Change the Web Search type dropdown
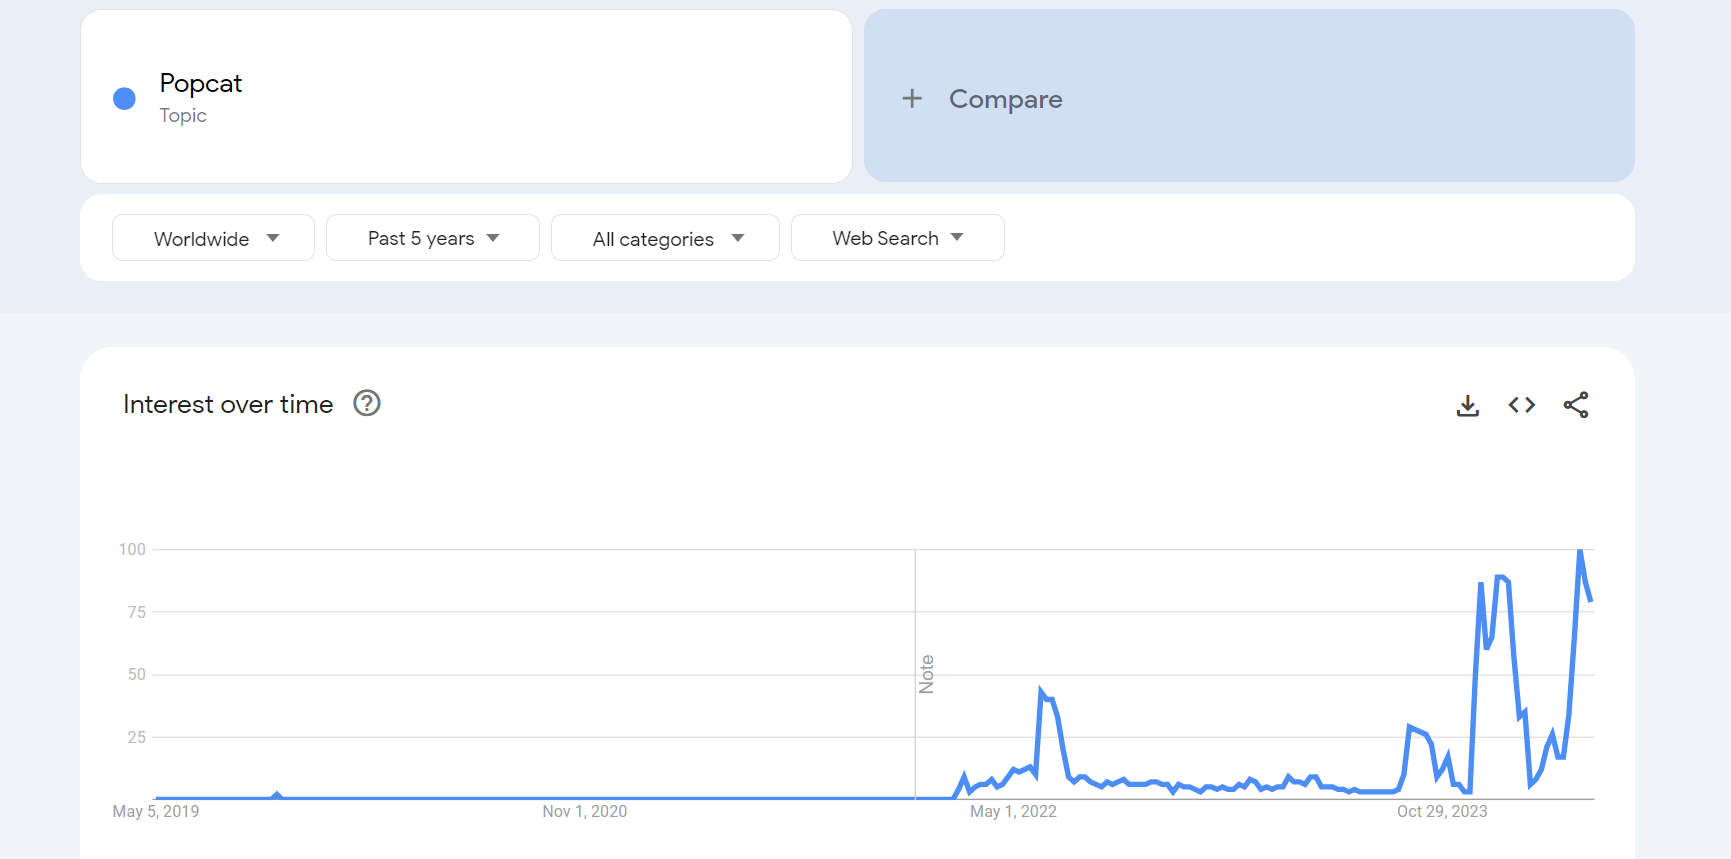The image size is (1731, 859). coord(897,238)
